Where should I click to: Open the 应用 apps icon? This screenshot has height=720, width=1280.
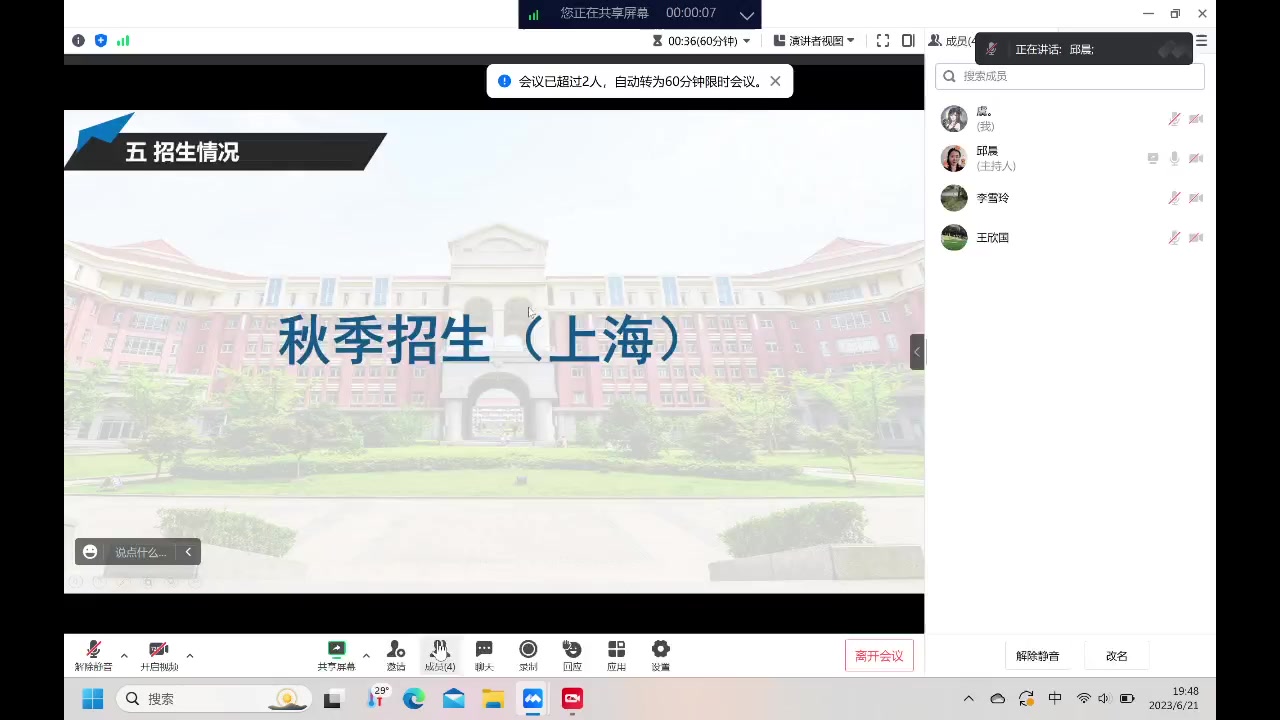pyautogui.click(x=616, y=656)
